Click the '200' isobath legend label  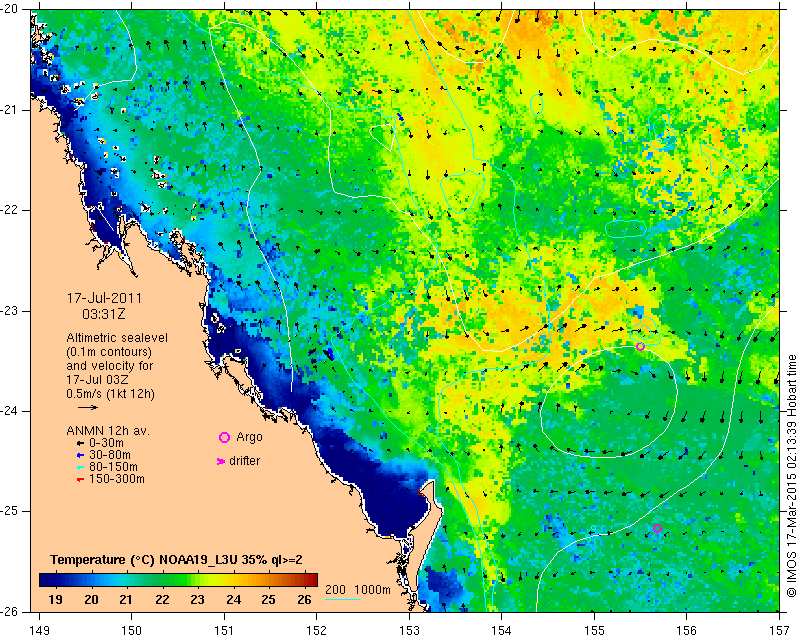click(335, 590)
